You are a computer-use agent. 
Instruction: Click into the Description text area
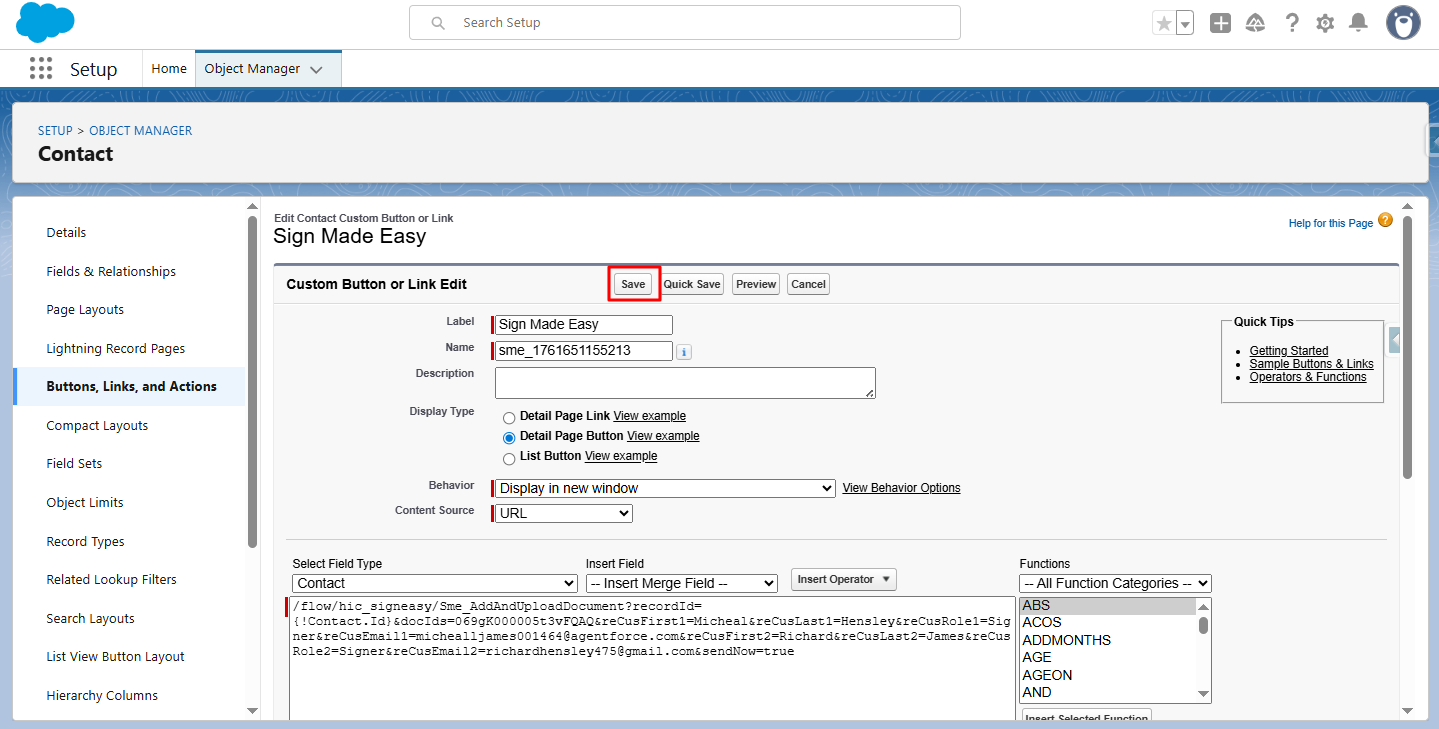685,383
